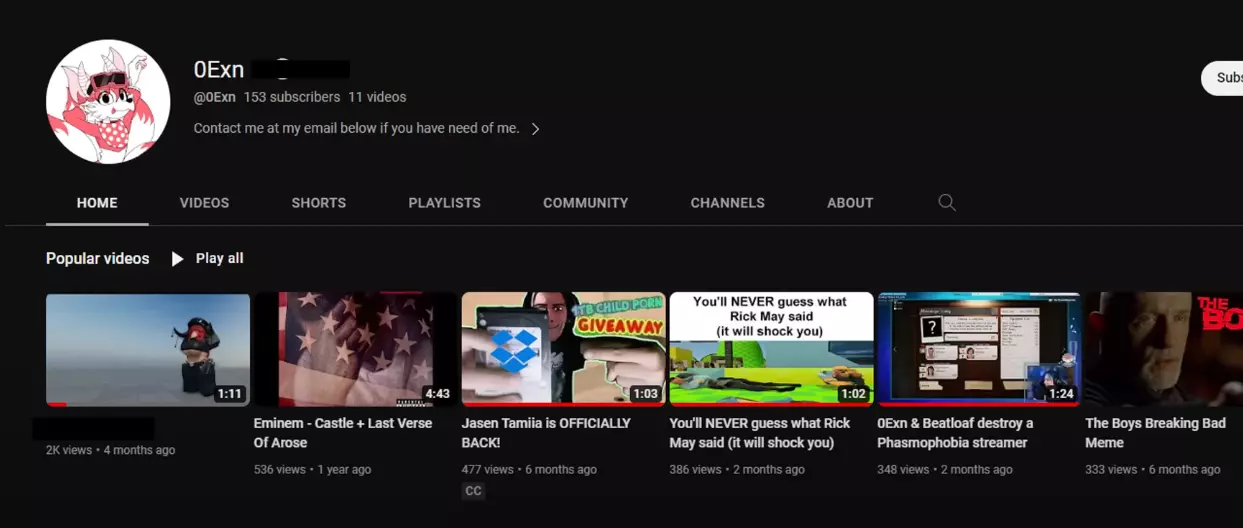Click the 477 views 6 months ago text

[x=529, y=469]
